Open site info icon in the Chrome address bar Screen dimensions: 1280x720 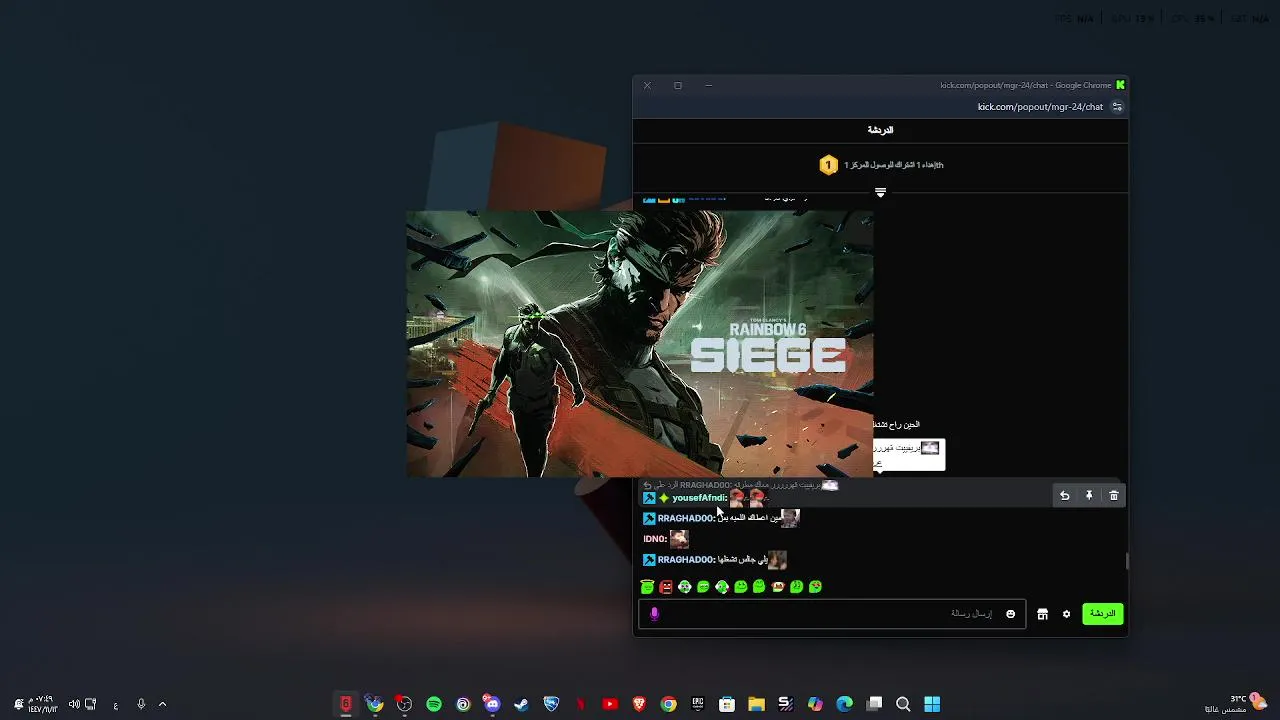coord(1117,107)
